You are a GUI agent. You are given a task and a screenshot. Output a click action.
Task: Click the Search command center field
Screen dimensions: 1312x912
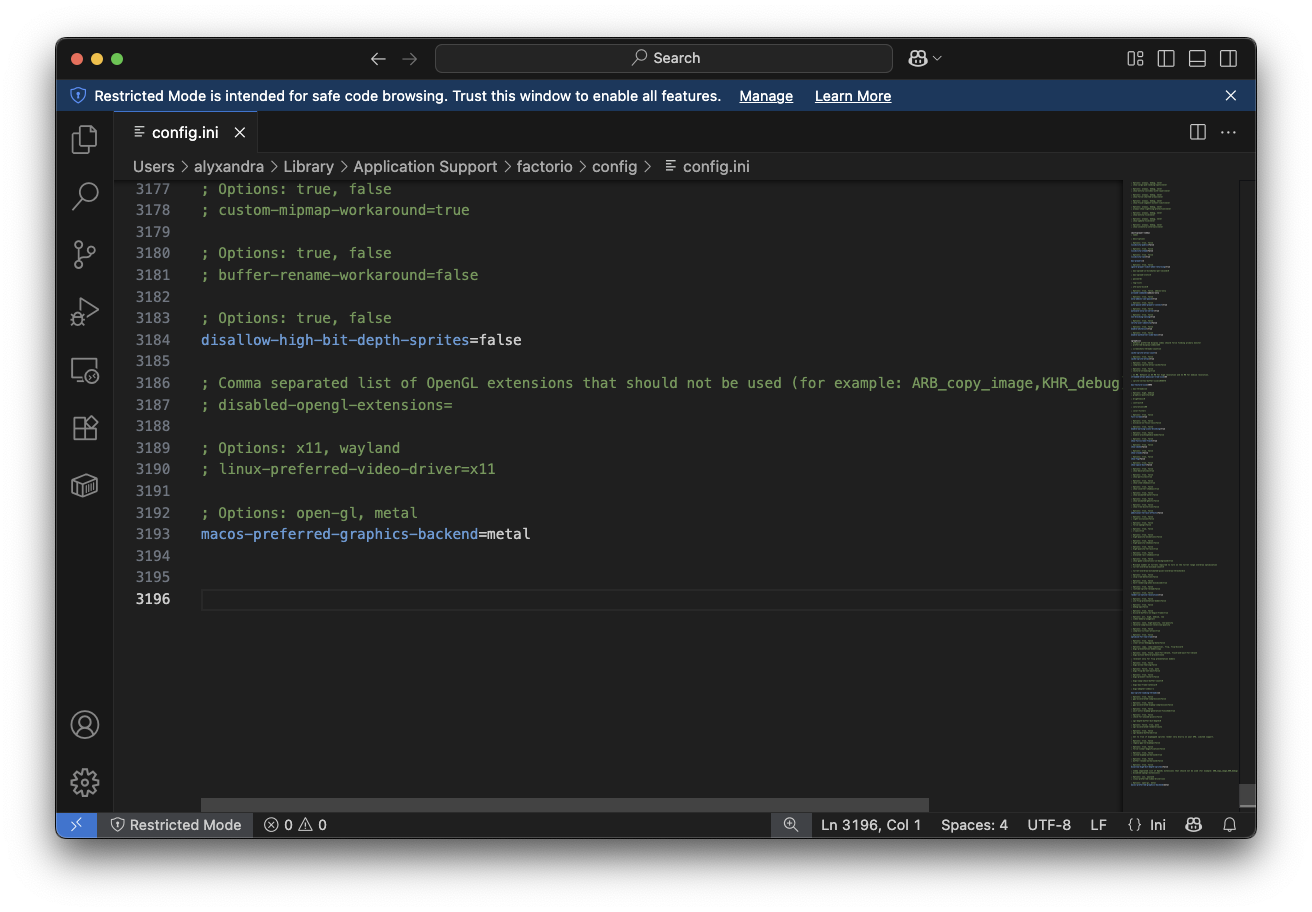pos(664,58)
